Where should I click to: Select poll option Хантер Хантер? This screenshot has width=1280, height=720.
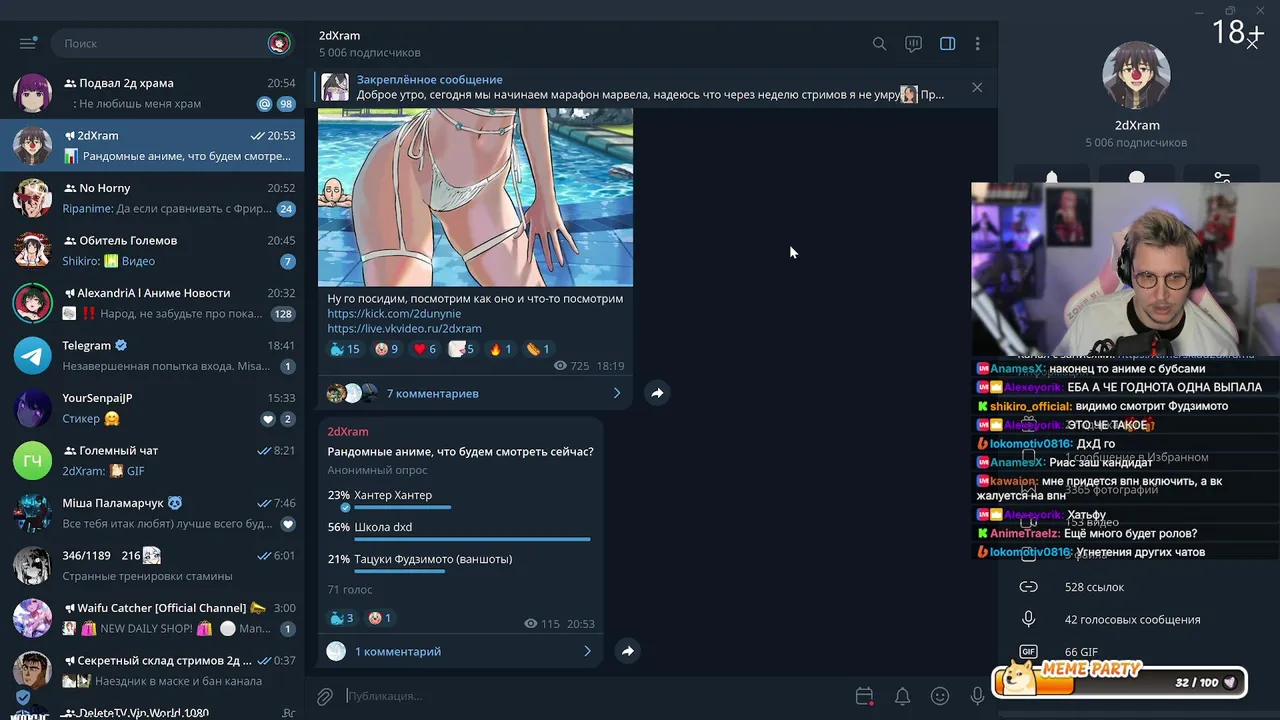click(x=393, y=495)
